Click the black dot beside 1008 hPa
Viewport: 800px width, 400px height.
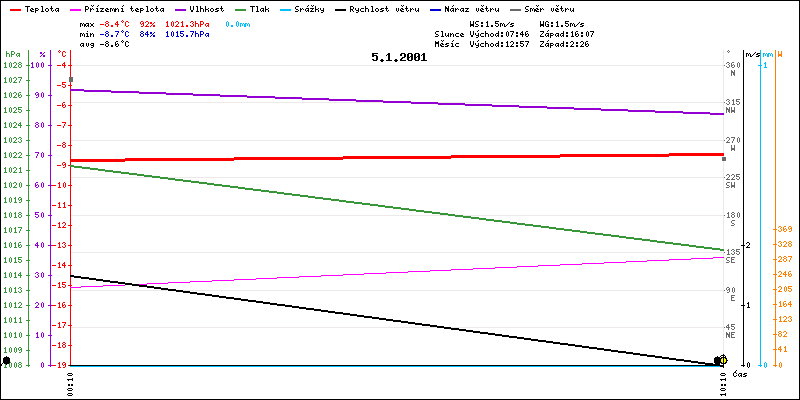tap(6, 360)
